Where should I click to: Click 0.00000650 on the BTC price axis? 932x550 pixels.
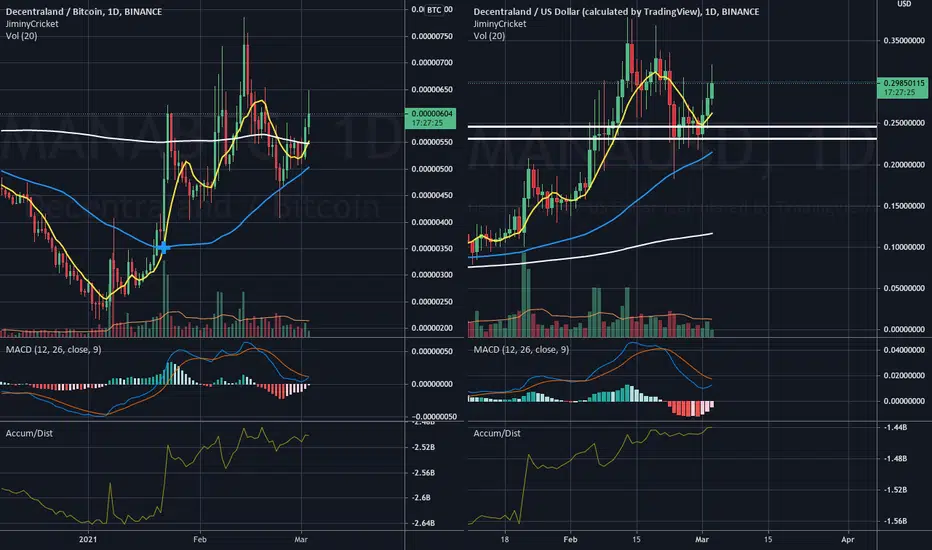click(x=432, y=90)
